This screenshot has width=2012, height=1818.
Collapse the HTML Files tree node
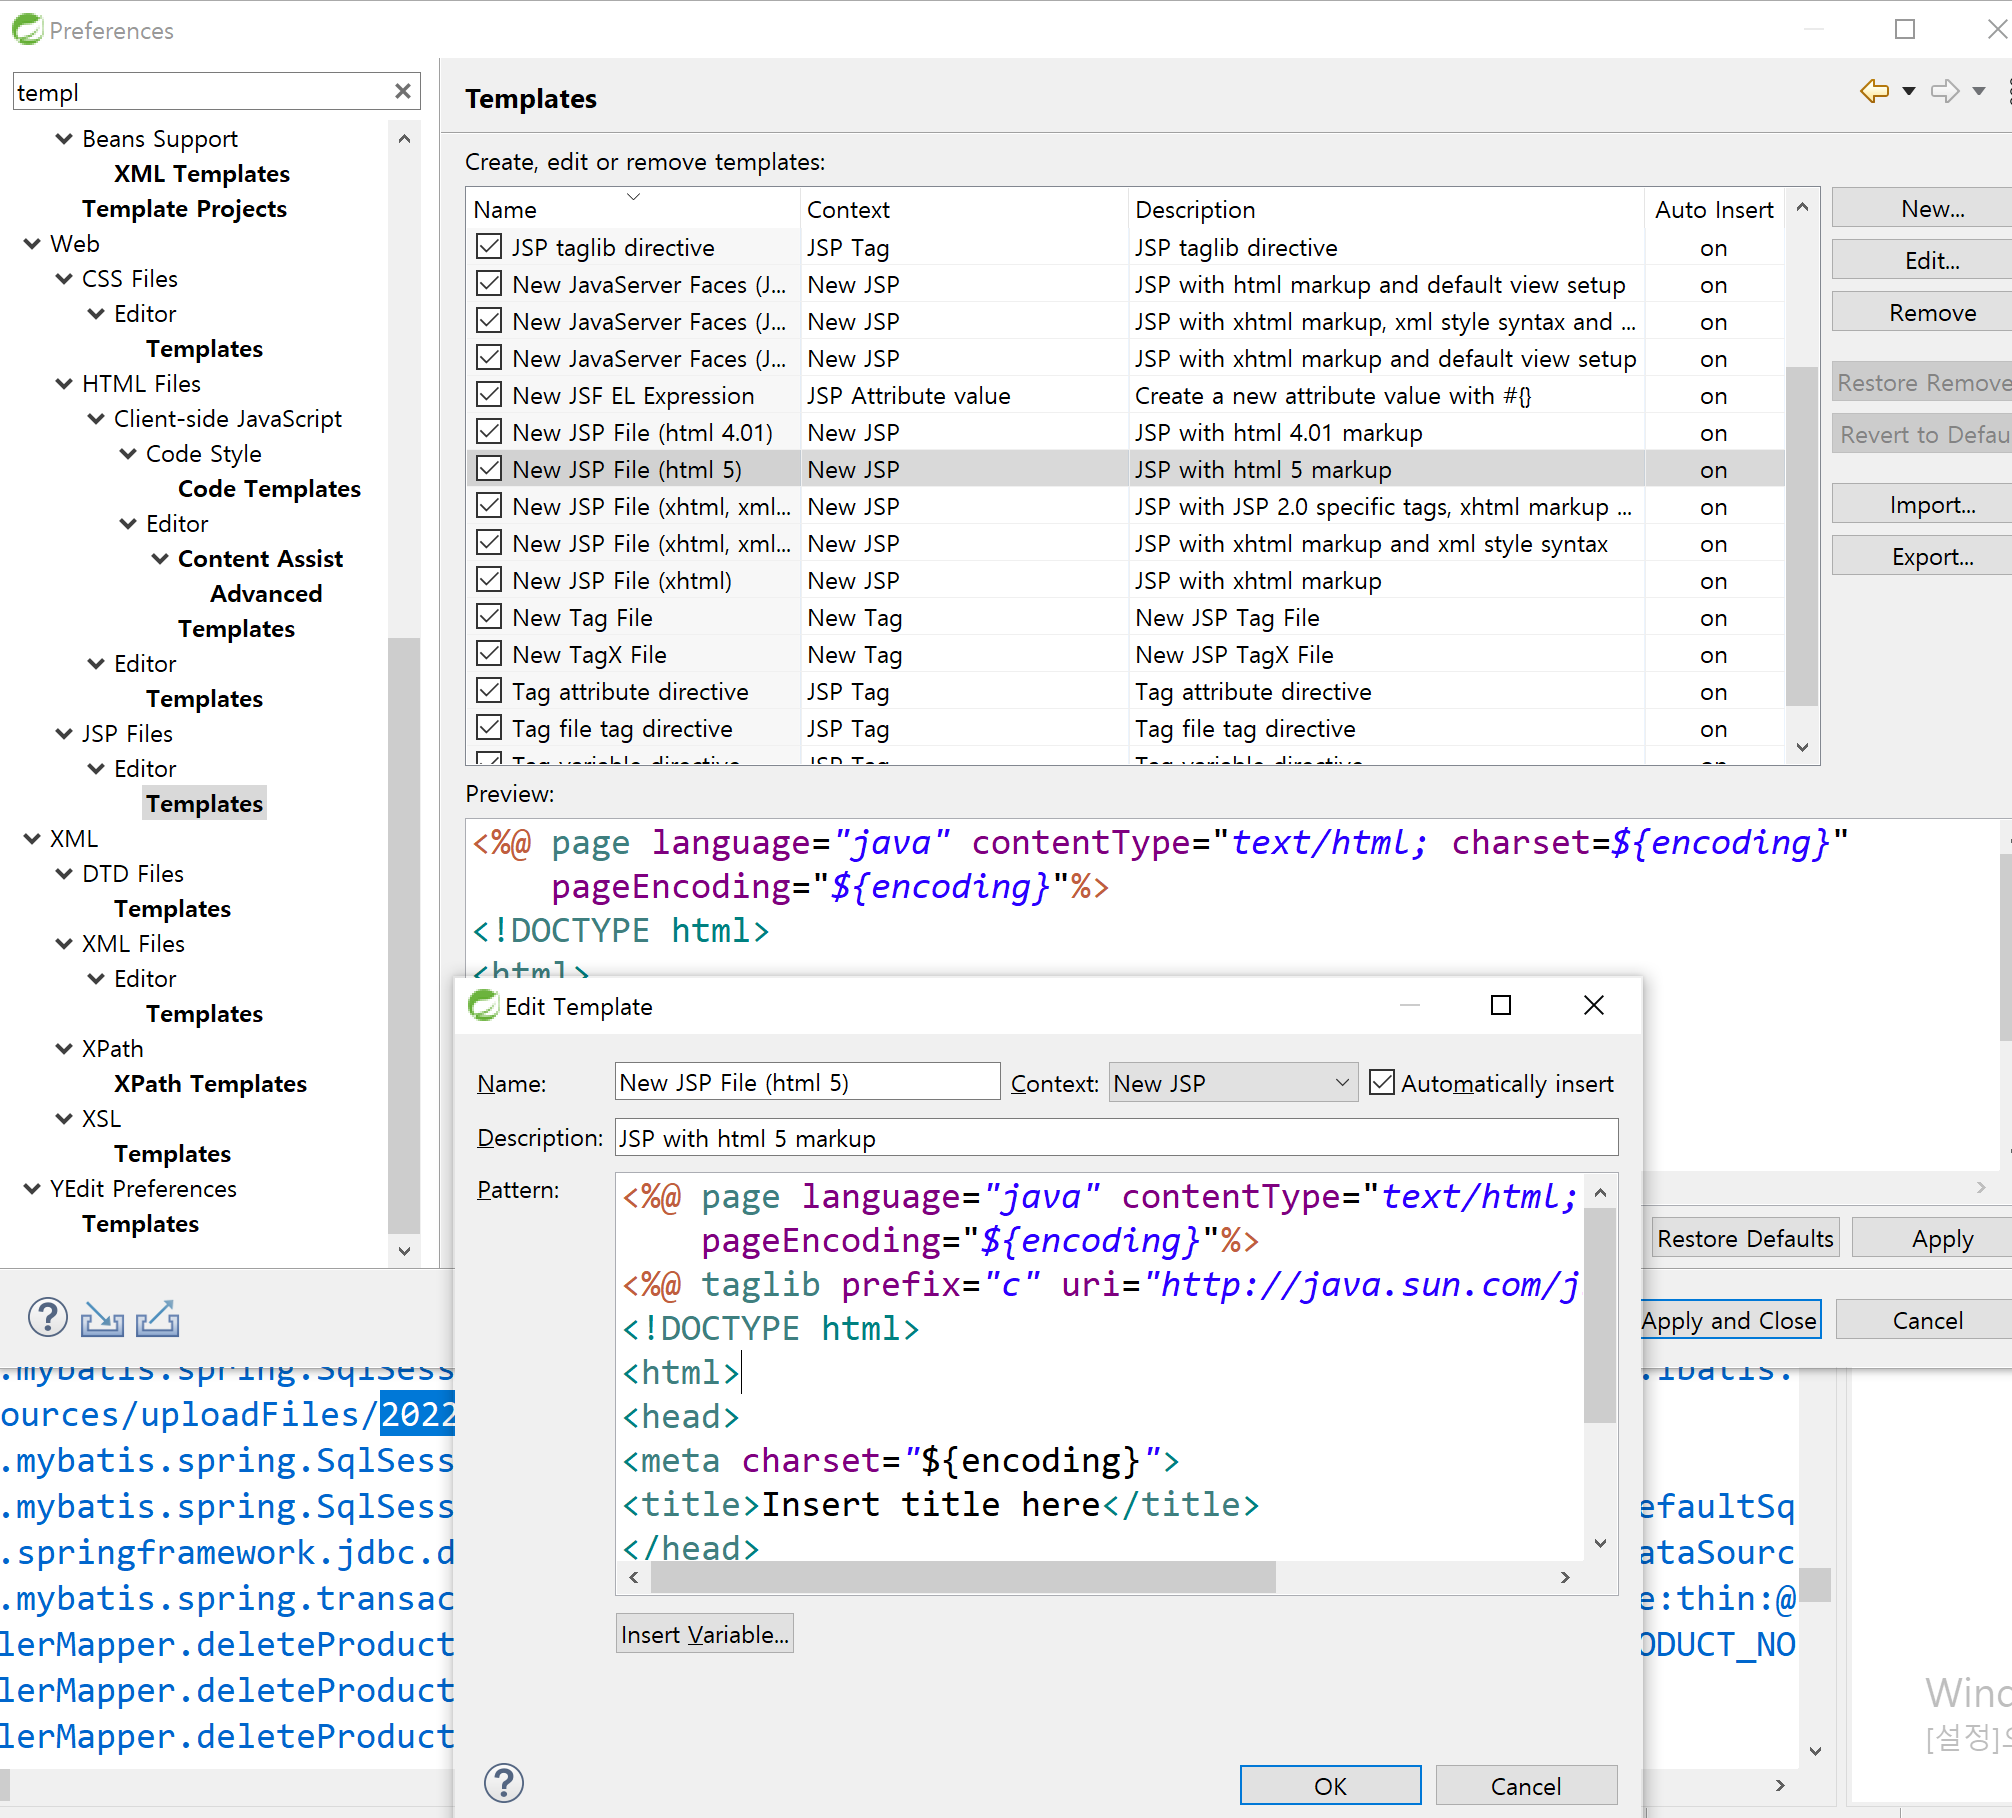click(x=64, y=384)
